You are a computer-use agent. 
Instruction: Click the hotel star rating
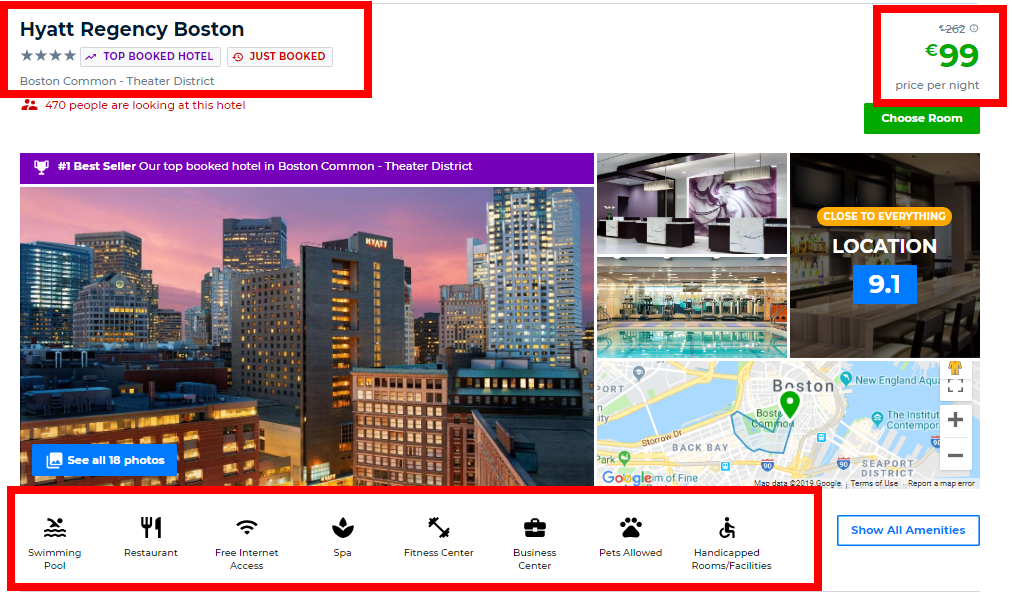(x=48, y=56)
